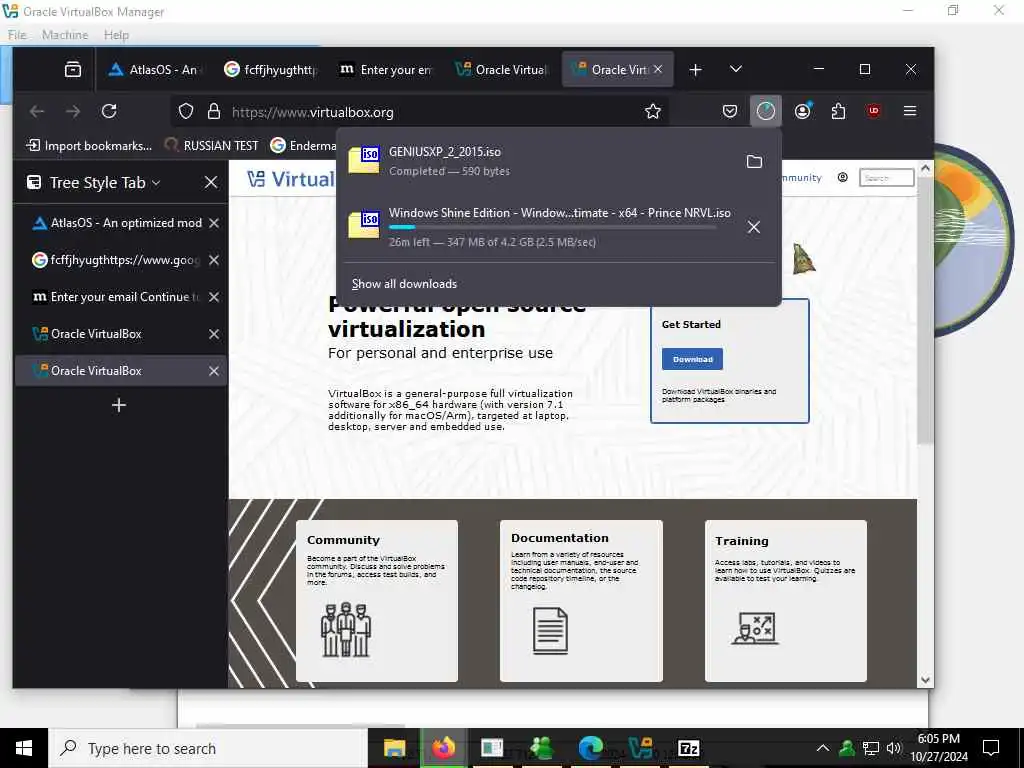This screenshot has height=768, width=1024.
Task: Open list all tabs dropdown
Action: pyautogui.click(x=735, y=69)
